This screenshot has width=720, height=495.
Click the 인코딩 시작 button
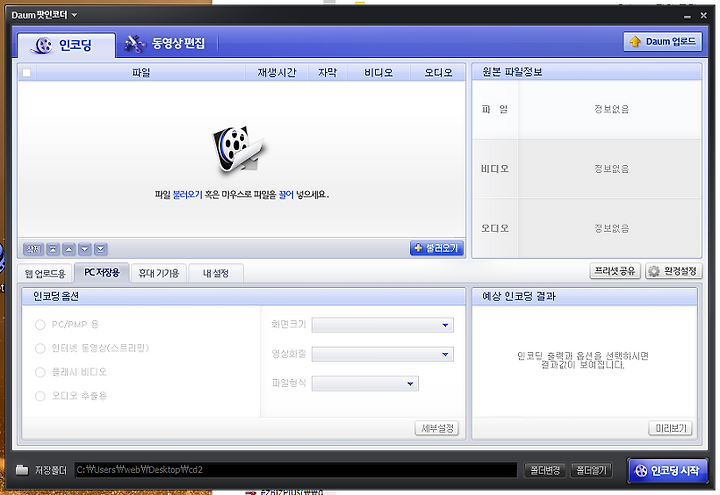pyautogui.click(x=667, y=471)
